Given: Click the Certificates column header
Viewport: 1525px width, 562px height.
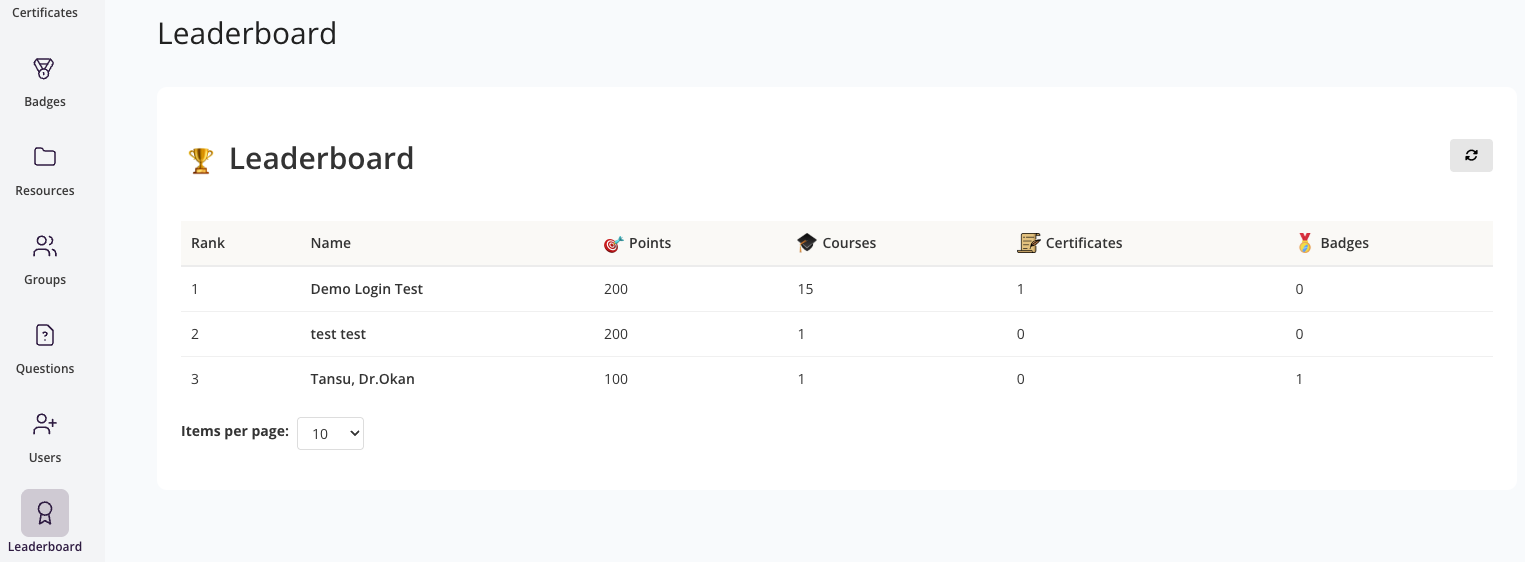Looking at the screenshot, I should (1083, 243).
